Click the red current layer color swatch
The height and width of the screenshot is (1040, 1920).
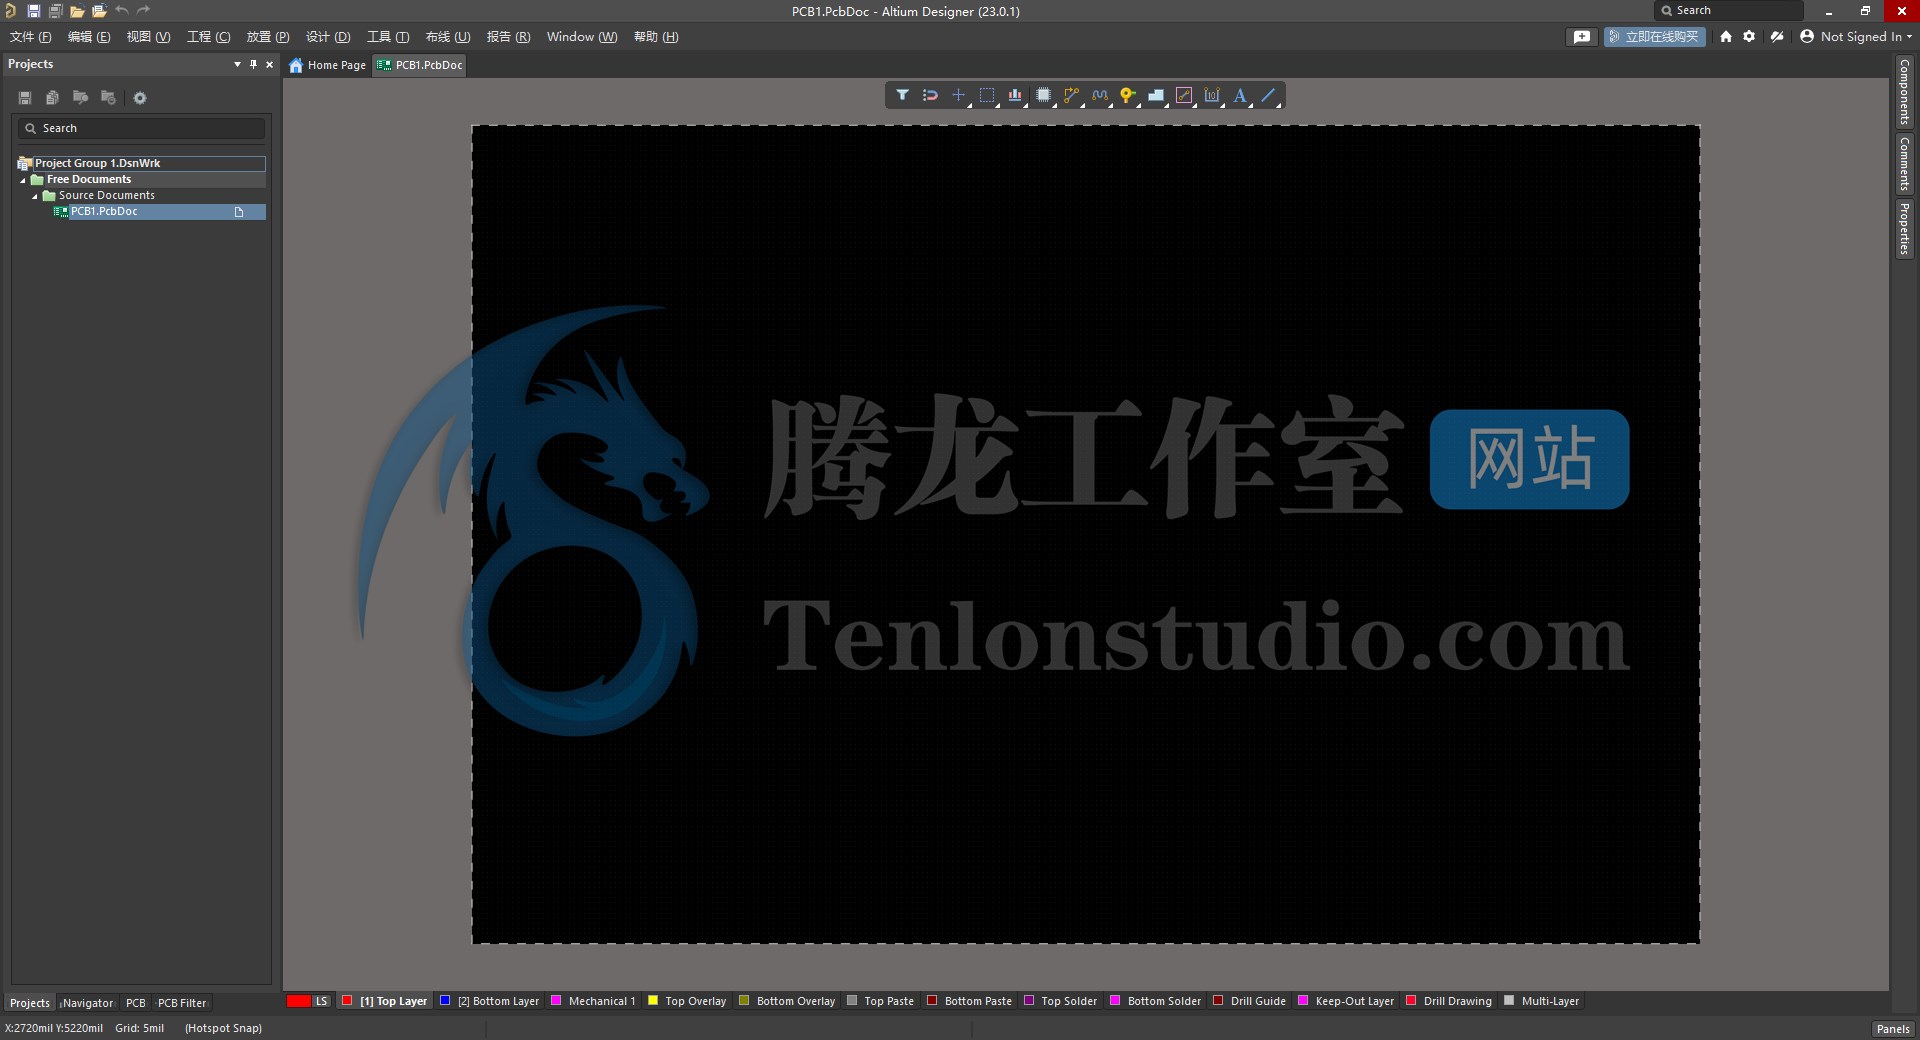tap(298, 1001)
